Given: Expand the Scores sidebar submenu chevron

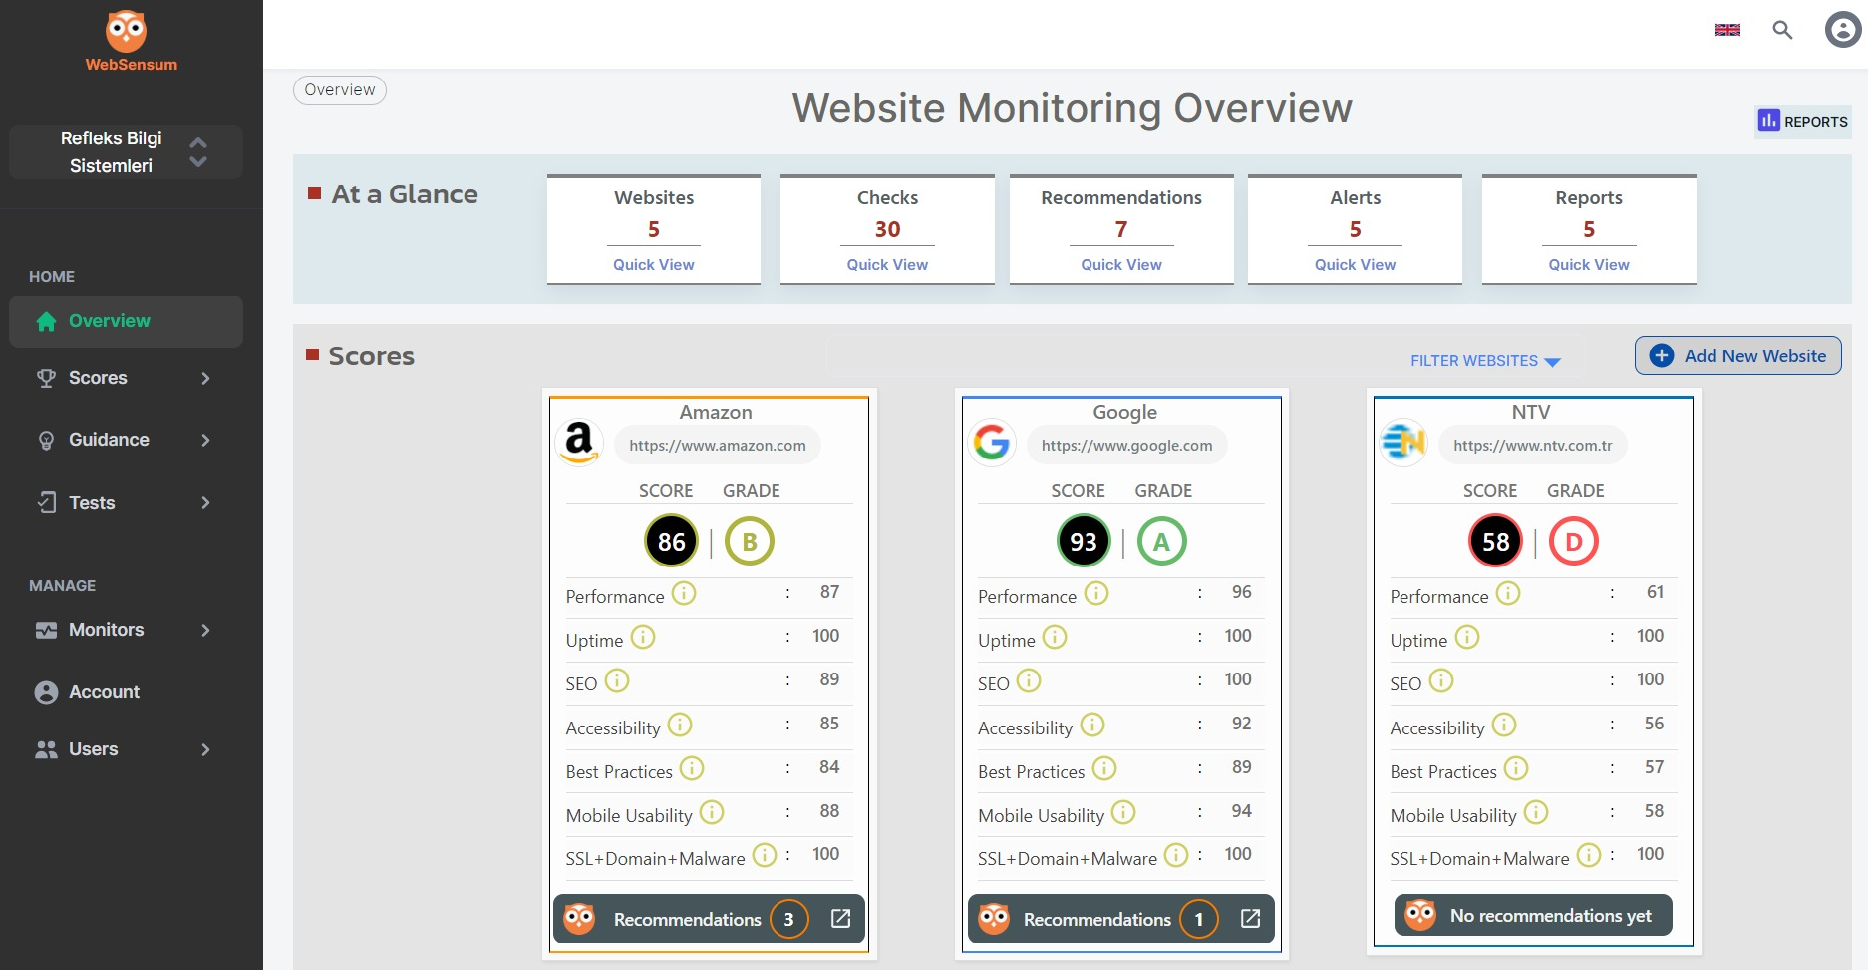Looking at the screenshot, I should pos(205,378).
